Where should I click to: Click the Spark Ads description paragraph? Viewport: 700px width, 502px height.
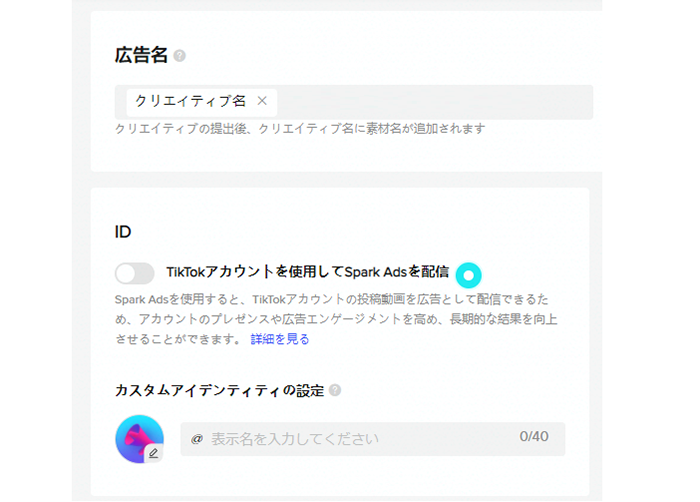(336, 319)
